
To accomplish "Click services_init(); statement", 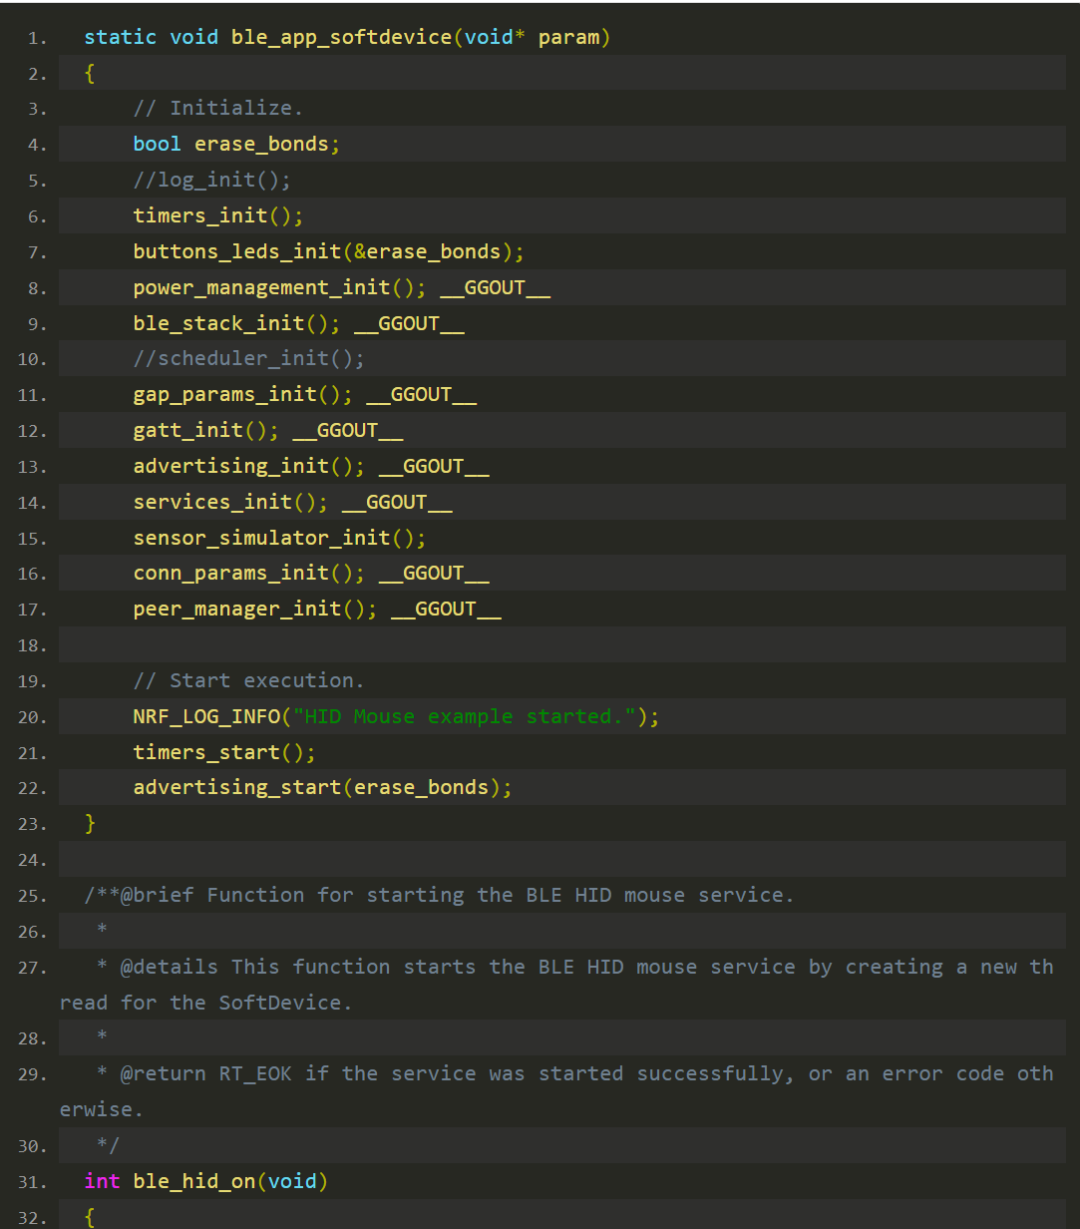I will pyautogui.click(x=231, y=502).
